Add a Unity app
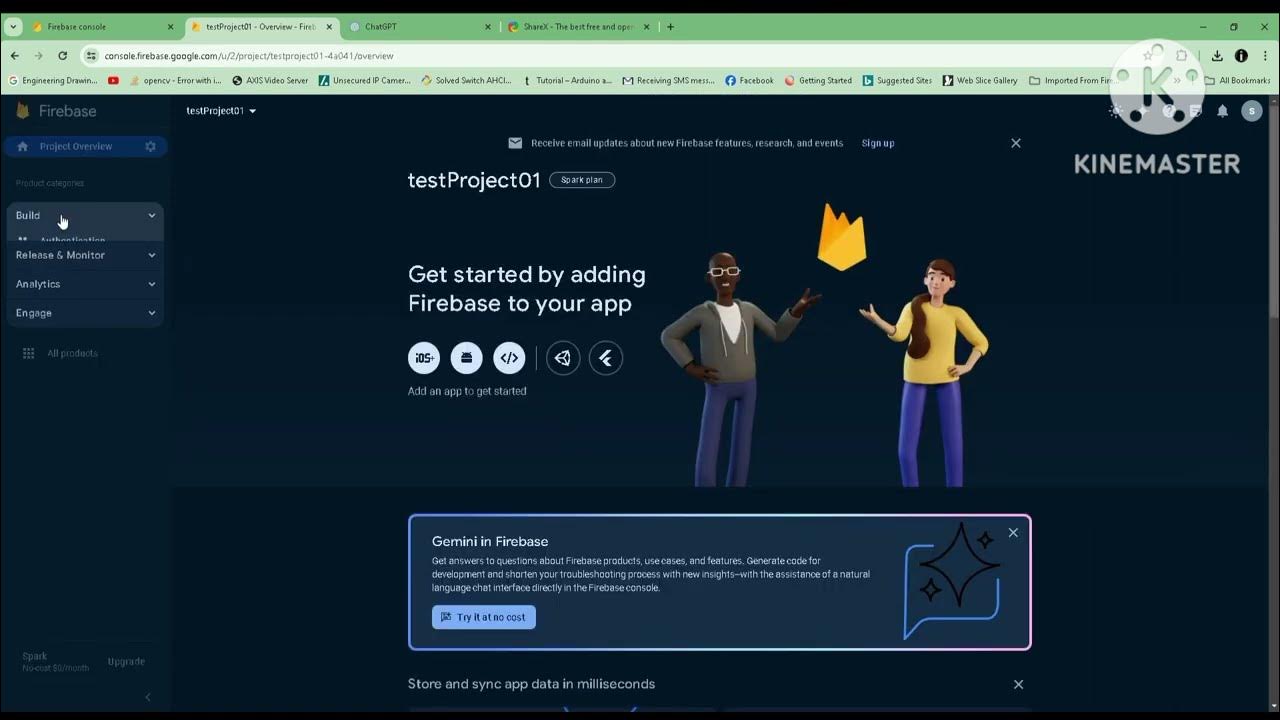 (563, 358)
